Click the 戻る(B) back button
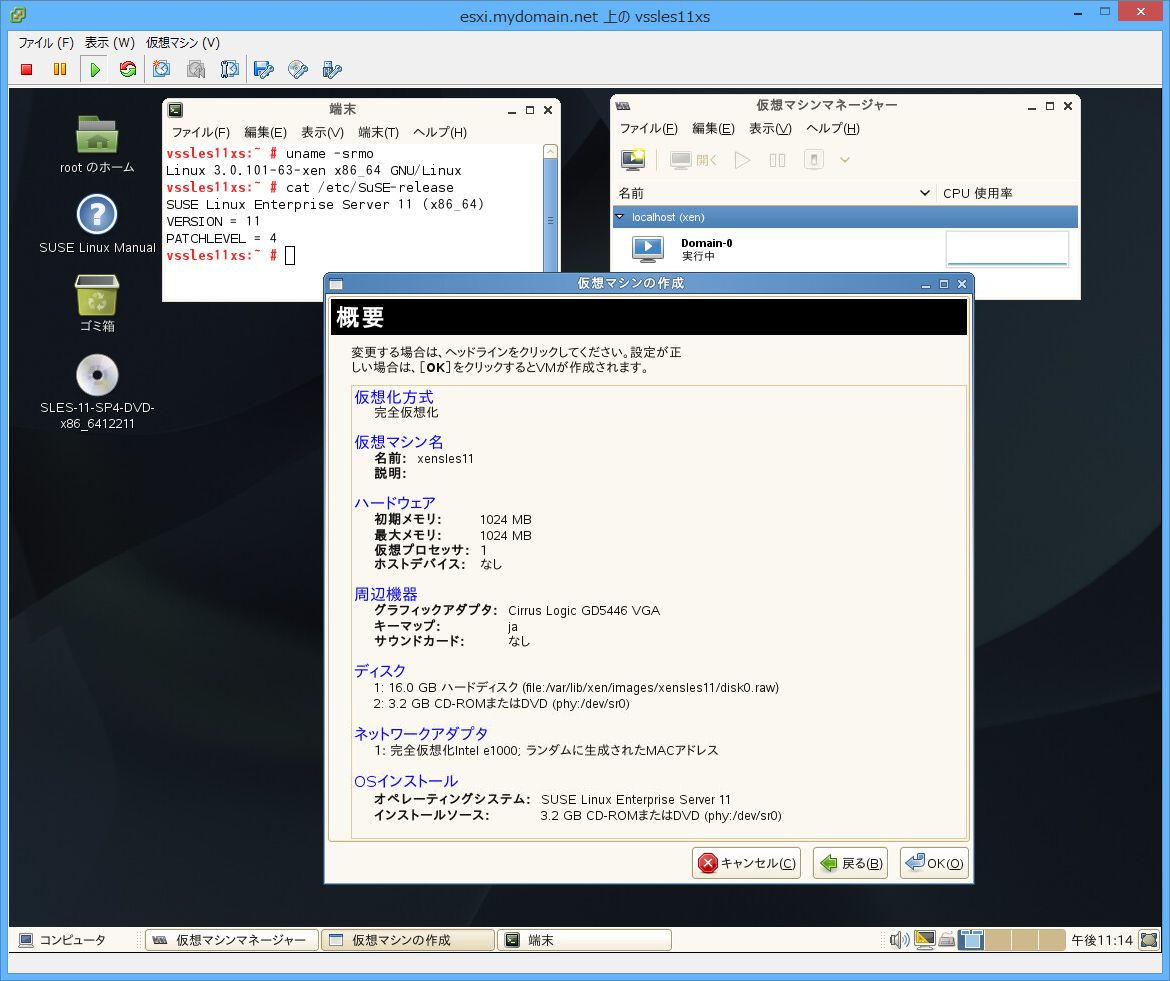Image resolution: width=1170 pixels, height=981 pixels. point(850,863)
